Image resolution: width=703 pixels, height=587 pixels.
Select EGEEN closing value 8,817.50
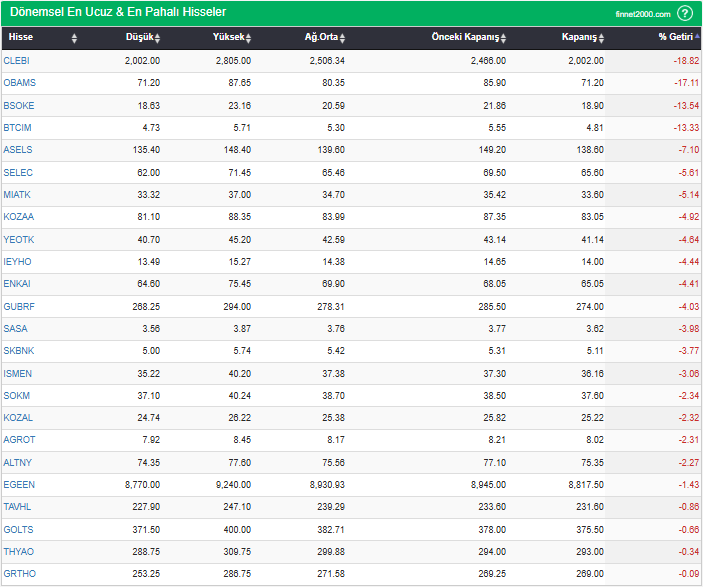[x=586, y=485]
